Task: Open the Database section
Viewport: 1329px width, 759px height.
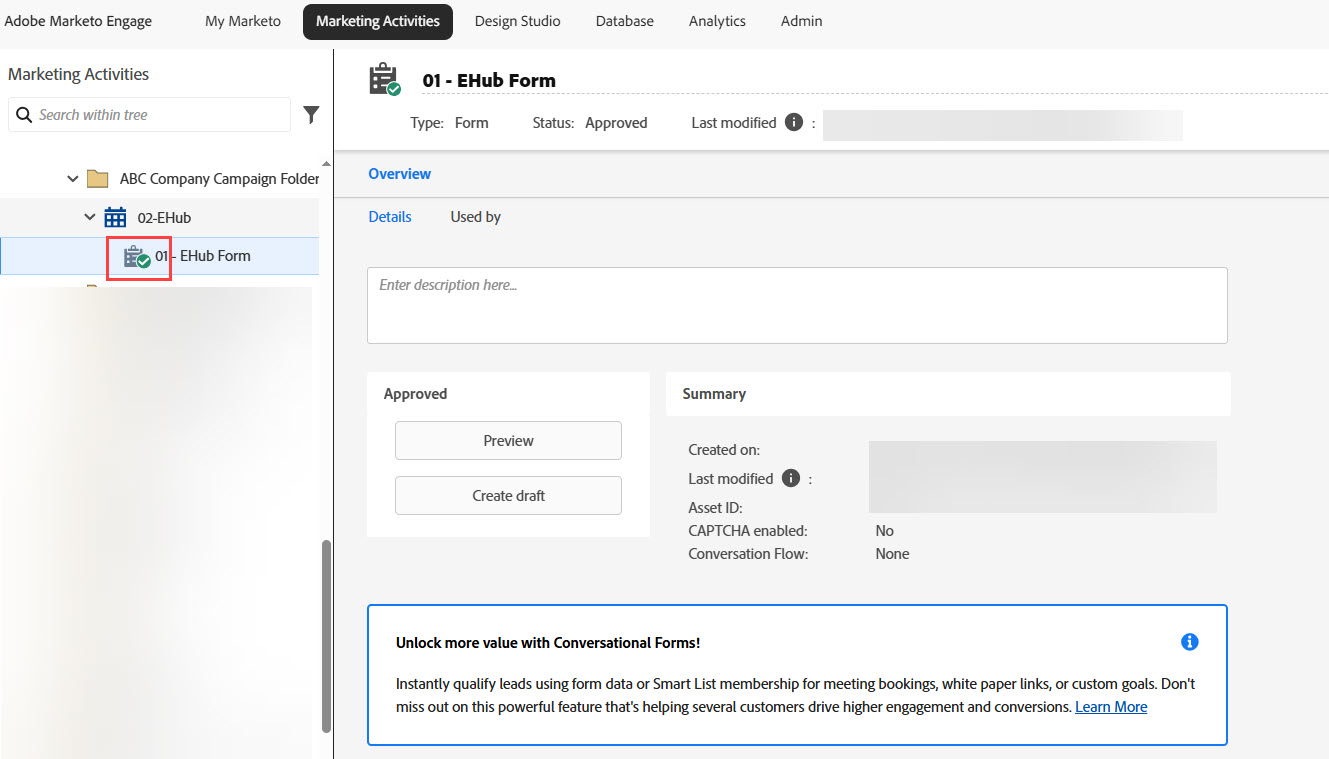Action: [624, 21]
